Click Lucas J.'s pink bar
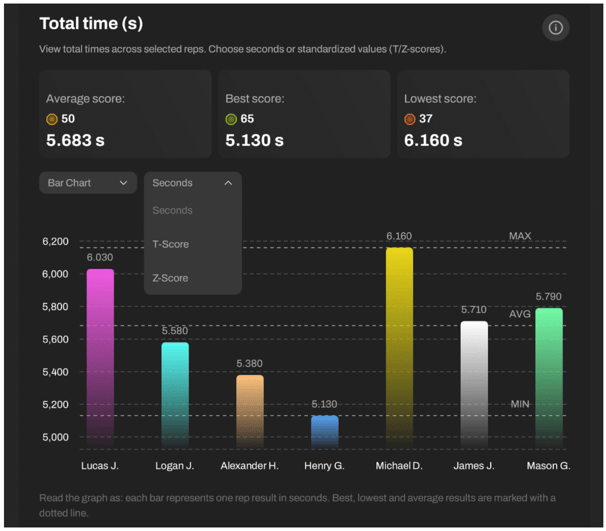This screenshot has width=606, height=531. click(100, 355)
